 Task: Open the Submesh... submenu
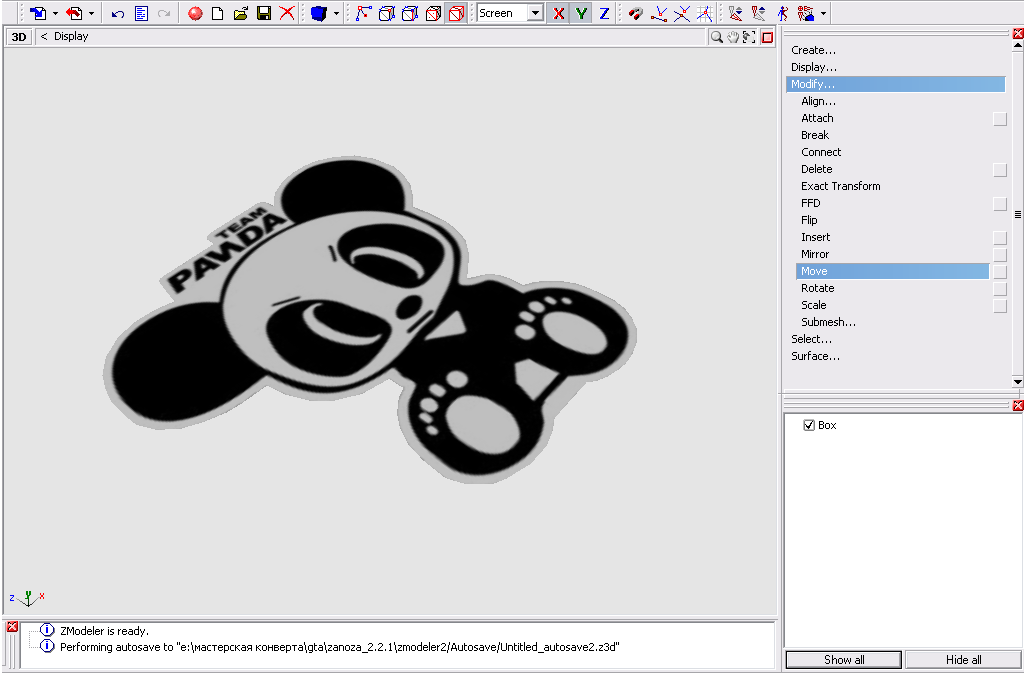pyautogui.click(x=829, y=322)
